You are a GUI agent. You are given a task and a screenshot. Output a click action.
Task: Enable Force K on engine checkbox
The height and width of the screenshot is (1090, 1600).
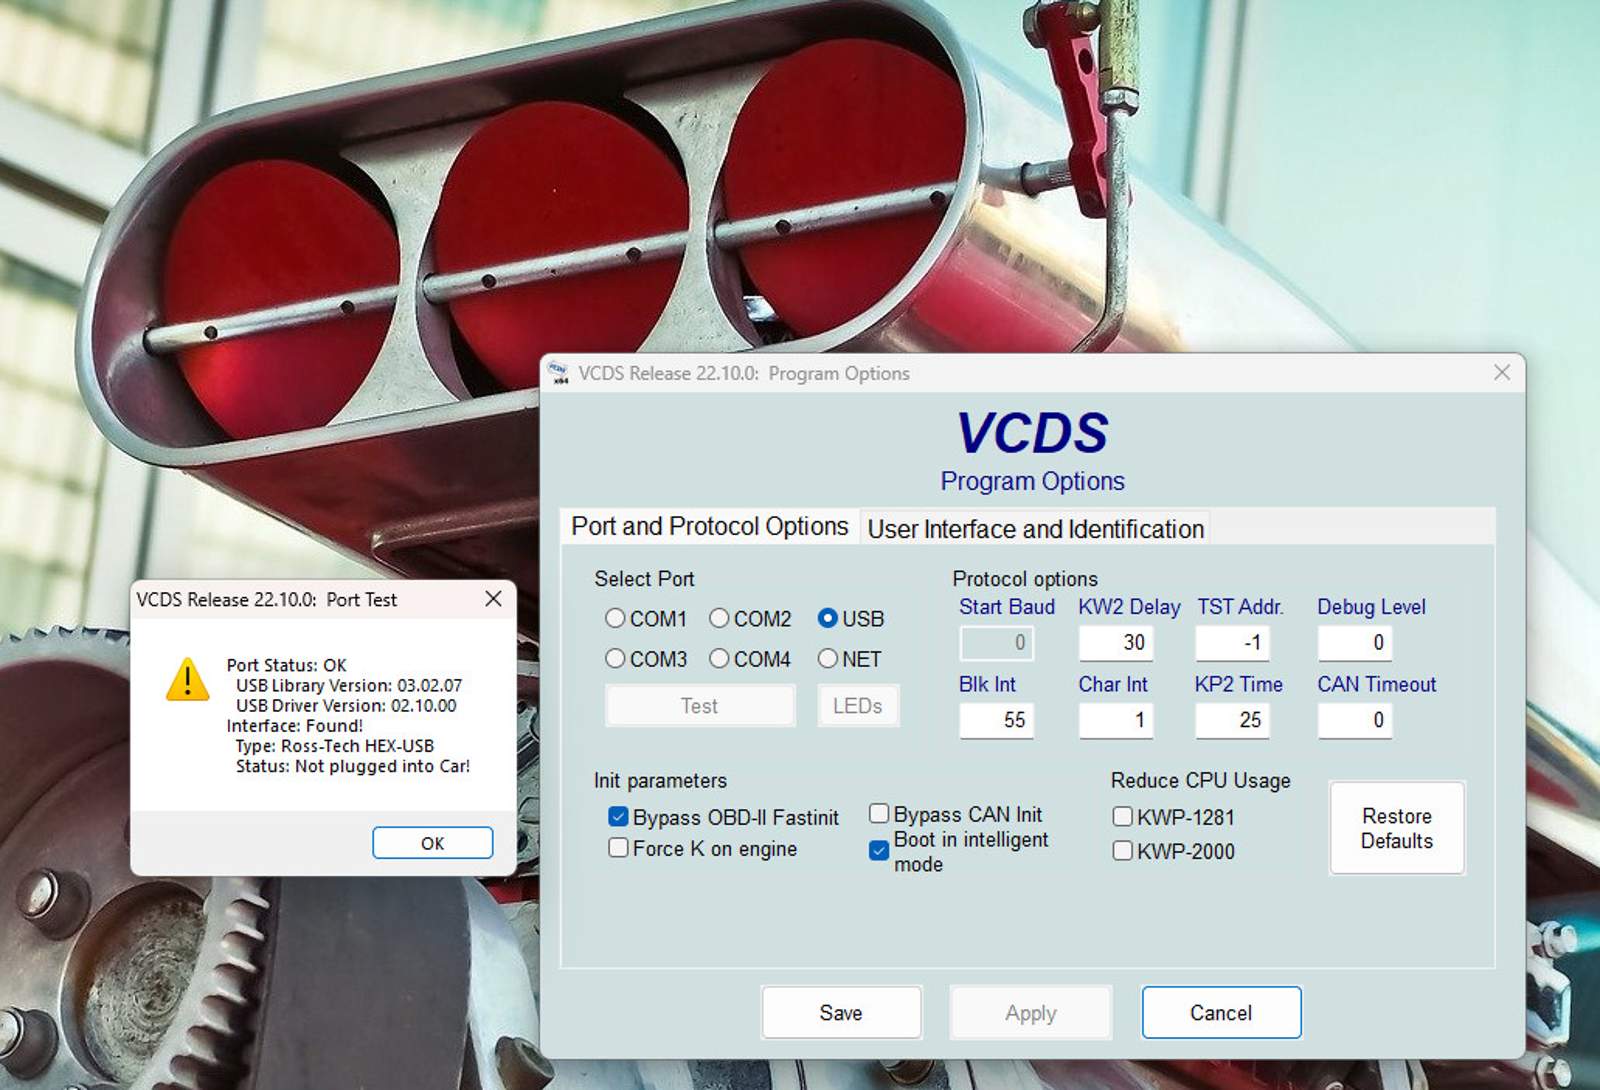[618, 847]
